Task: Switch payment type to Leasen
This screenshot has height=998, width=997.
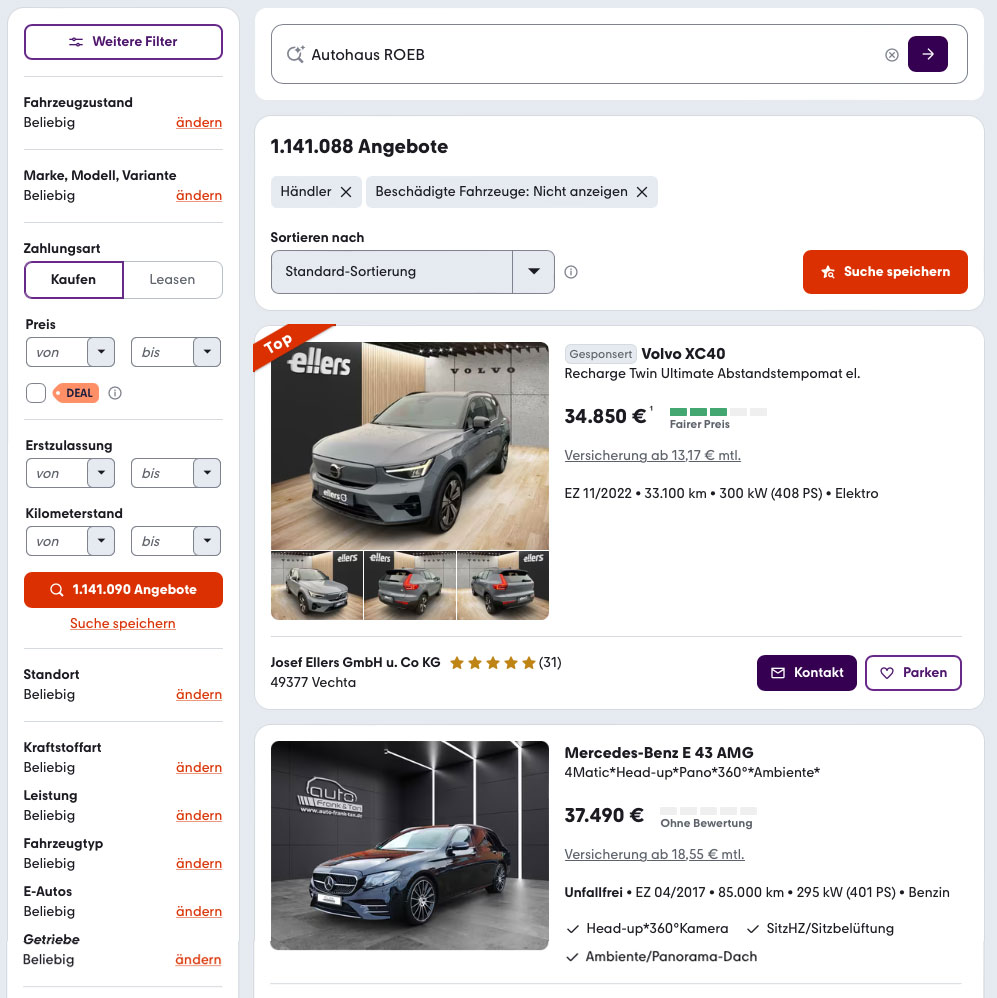Action: point(173,279)
